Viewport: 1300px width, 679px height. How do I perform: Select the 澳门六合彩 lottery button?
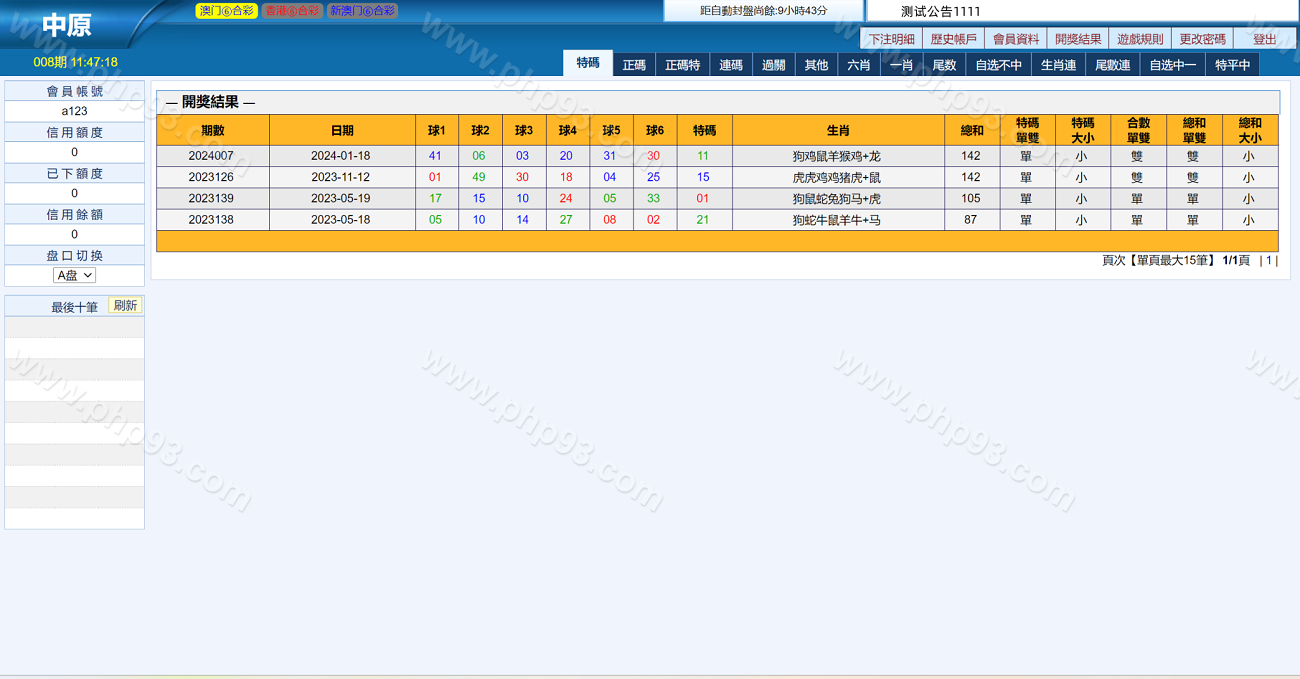[226, 11]
